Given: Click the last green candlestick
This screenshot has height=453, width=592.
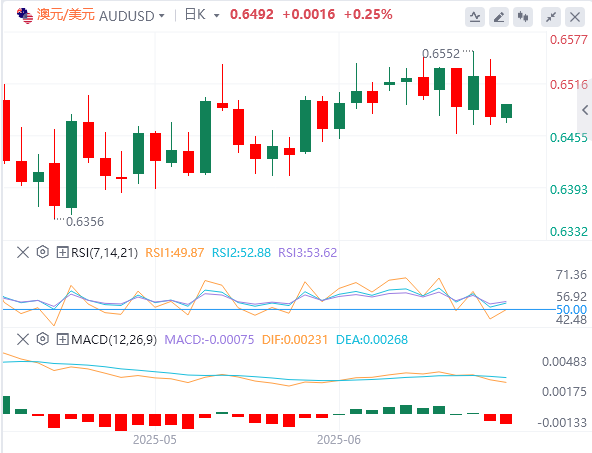Looking at the screenshot, I should [506, 111].
